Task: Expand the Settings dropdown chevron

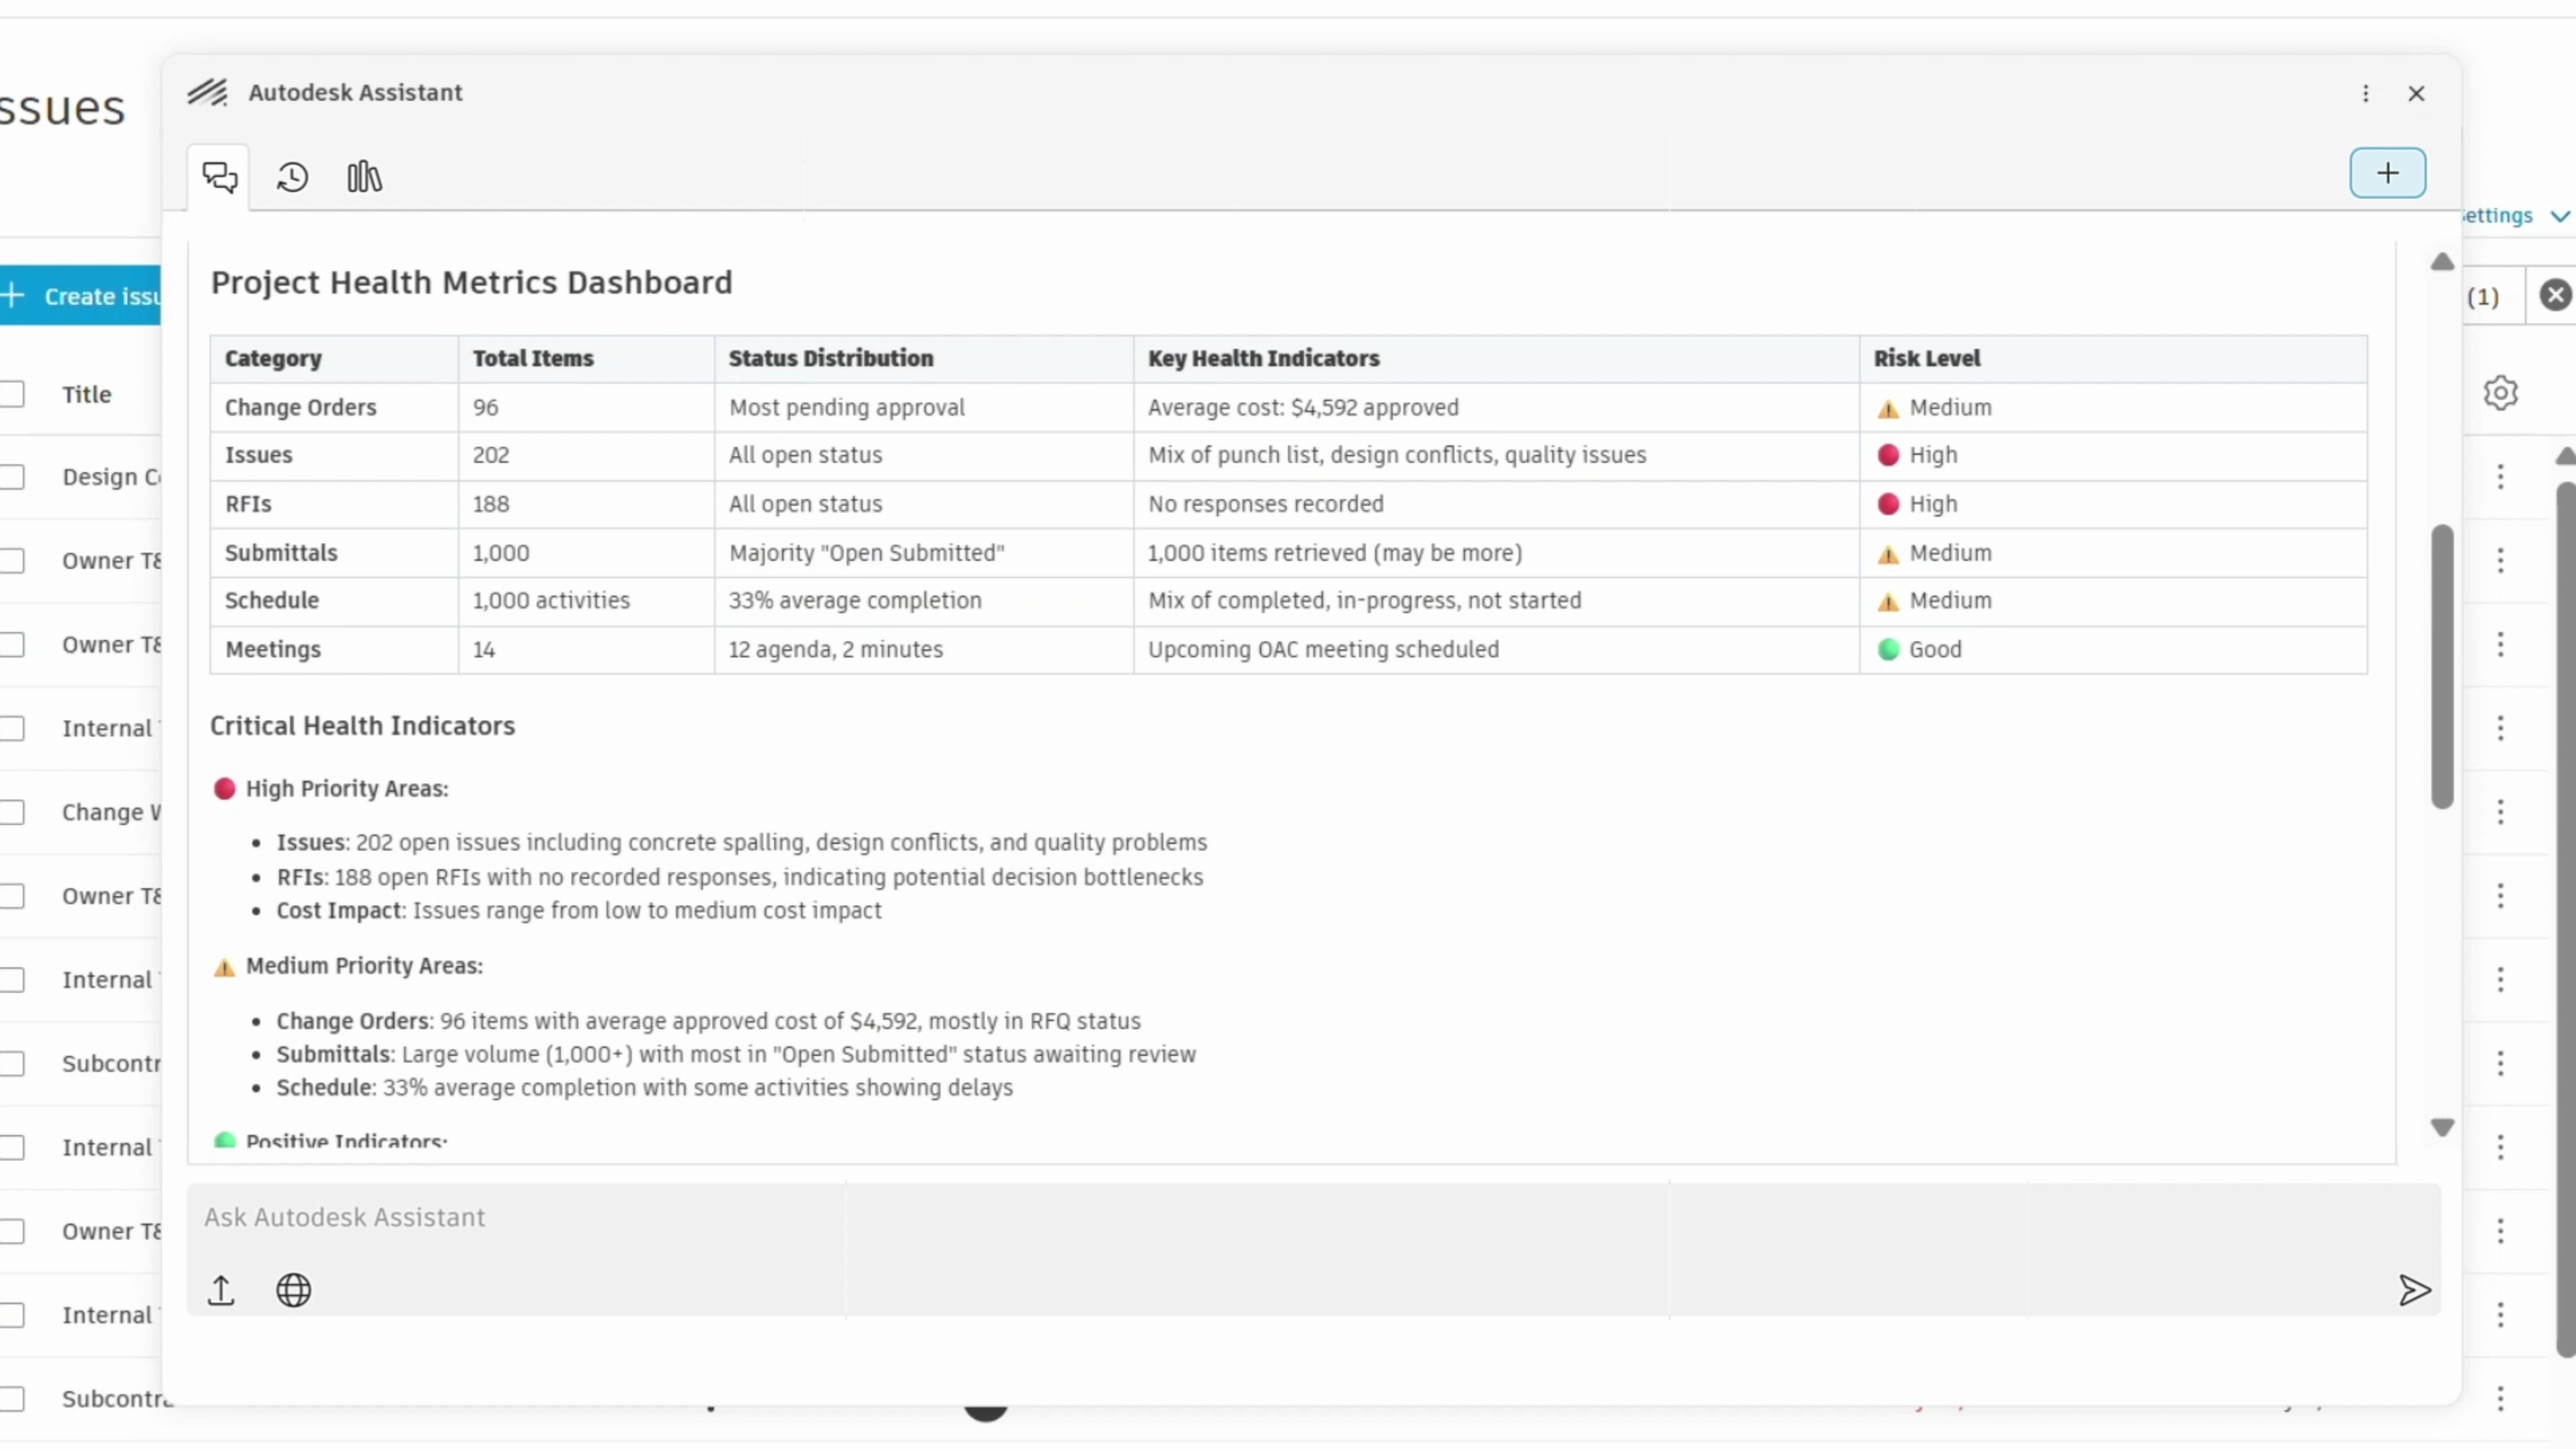Action: click(2559, 216)
